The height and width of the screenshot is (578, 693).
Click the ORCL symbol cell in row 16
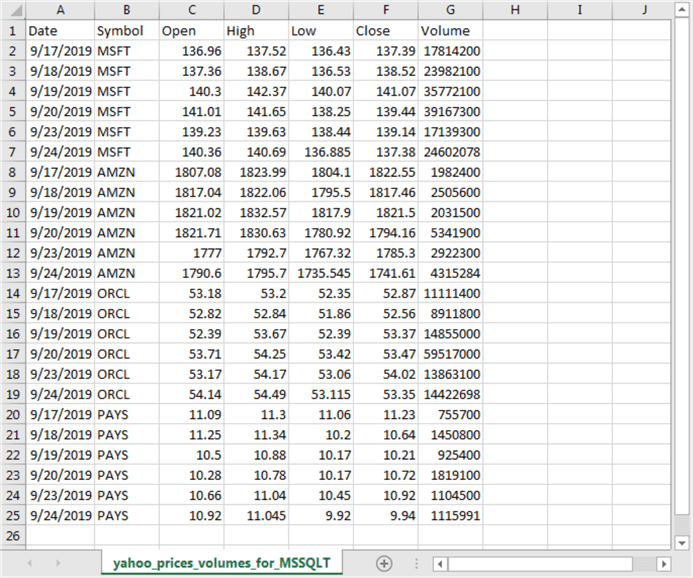[126, 334]
